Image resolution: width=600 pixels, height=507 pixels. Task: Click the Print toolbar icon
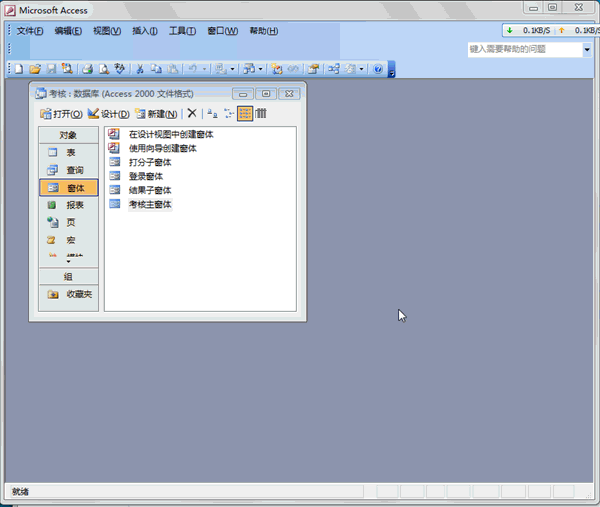click(88, 69)
